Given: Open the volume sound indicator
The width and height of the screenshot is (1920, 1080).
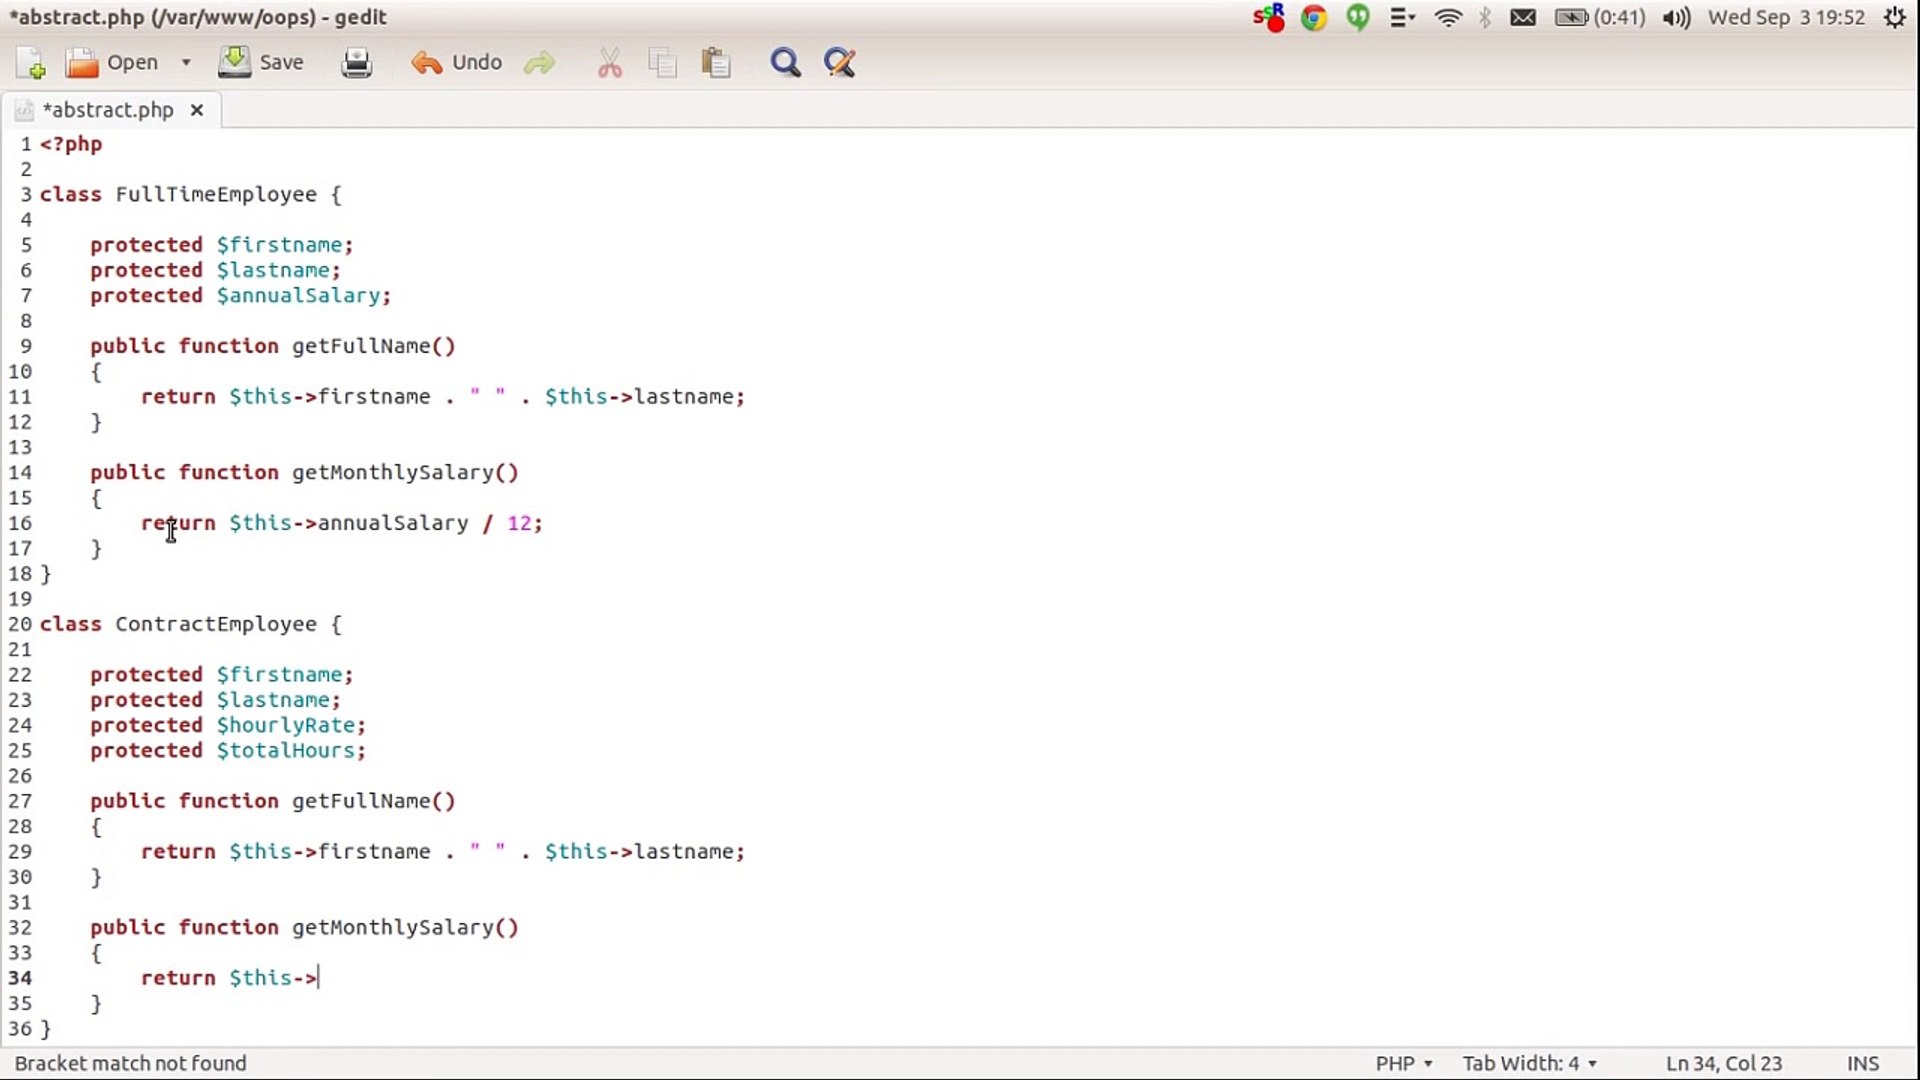Looking at the screenshot, I should pyautogui.click(x=1676, y=17).
